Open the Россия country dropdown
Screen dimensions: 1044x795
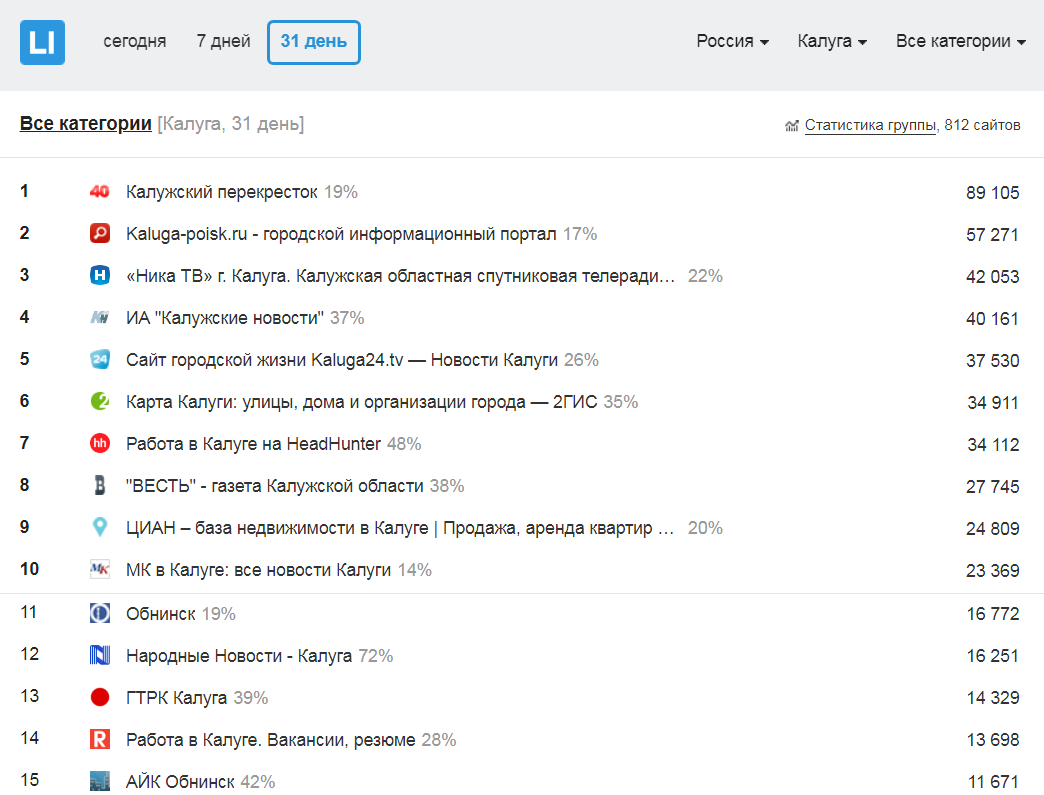point(732,42)
